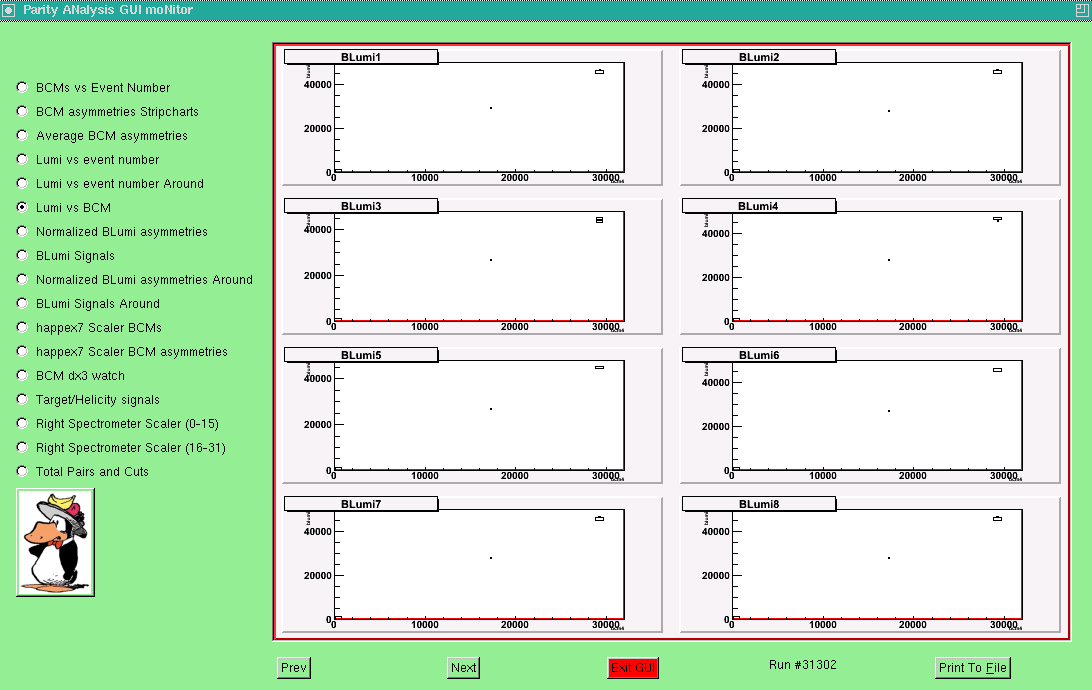Click the BLumi4 stats box

coord(997,219)
